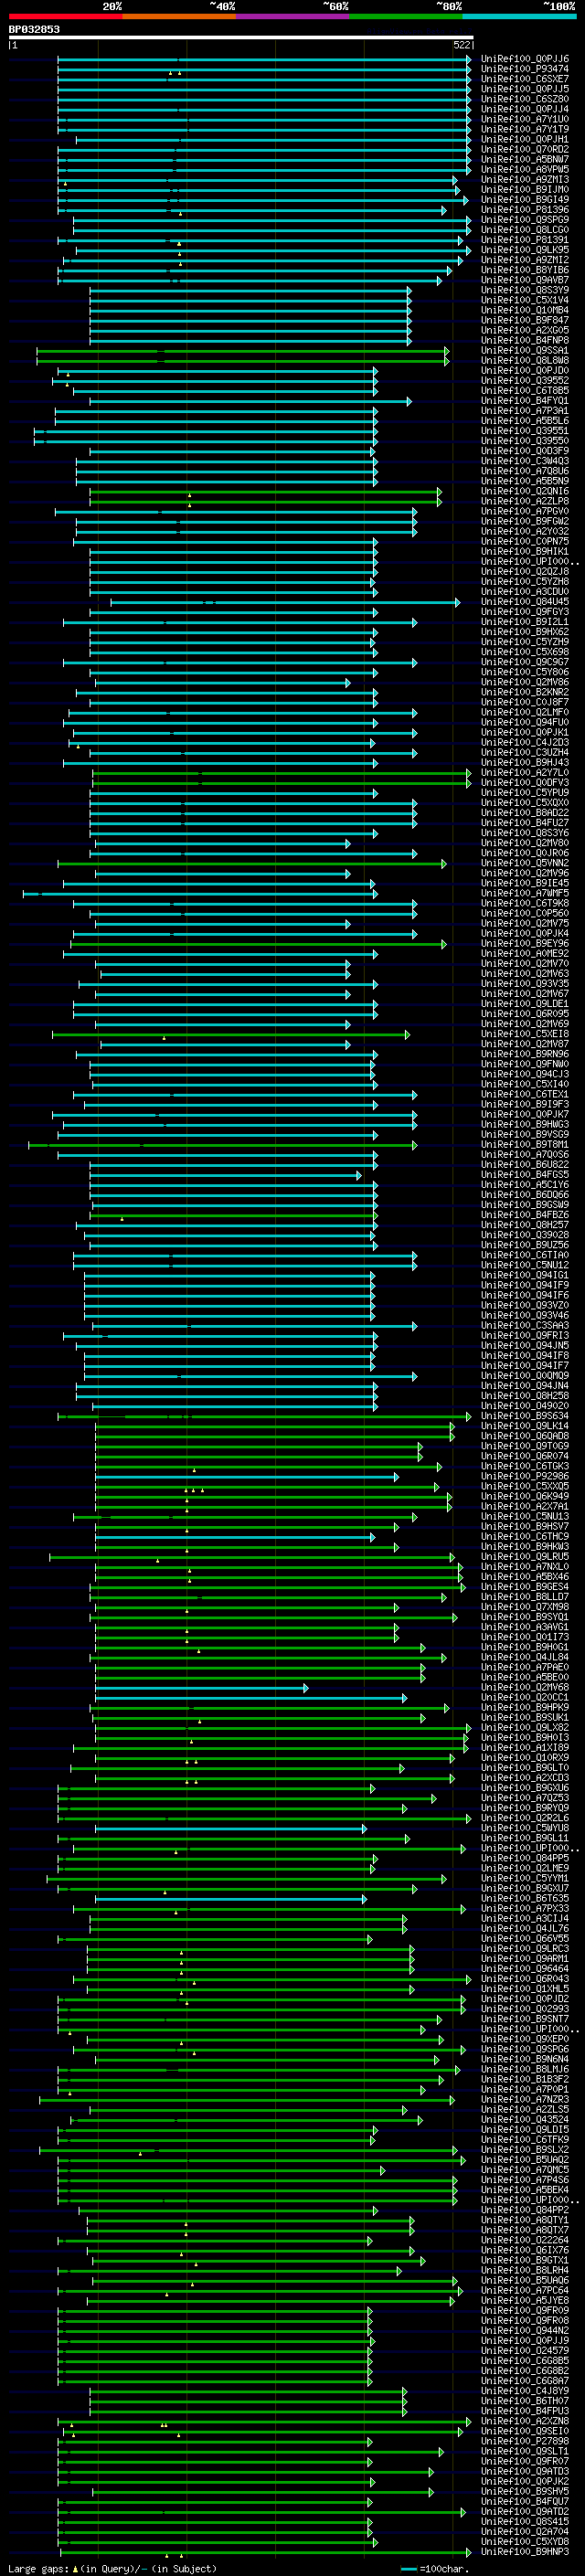Select the UniRef100_Q8L8W8 label

pyautogui.click(x=525, y=361)
